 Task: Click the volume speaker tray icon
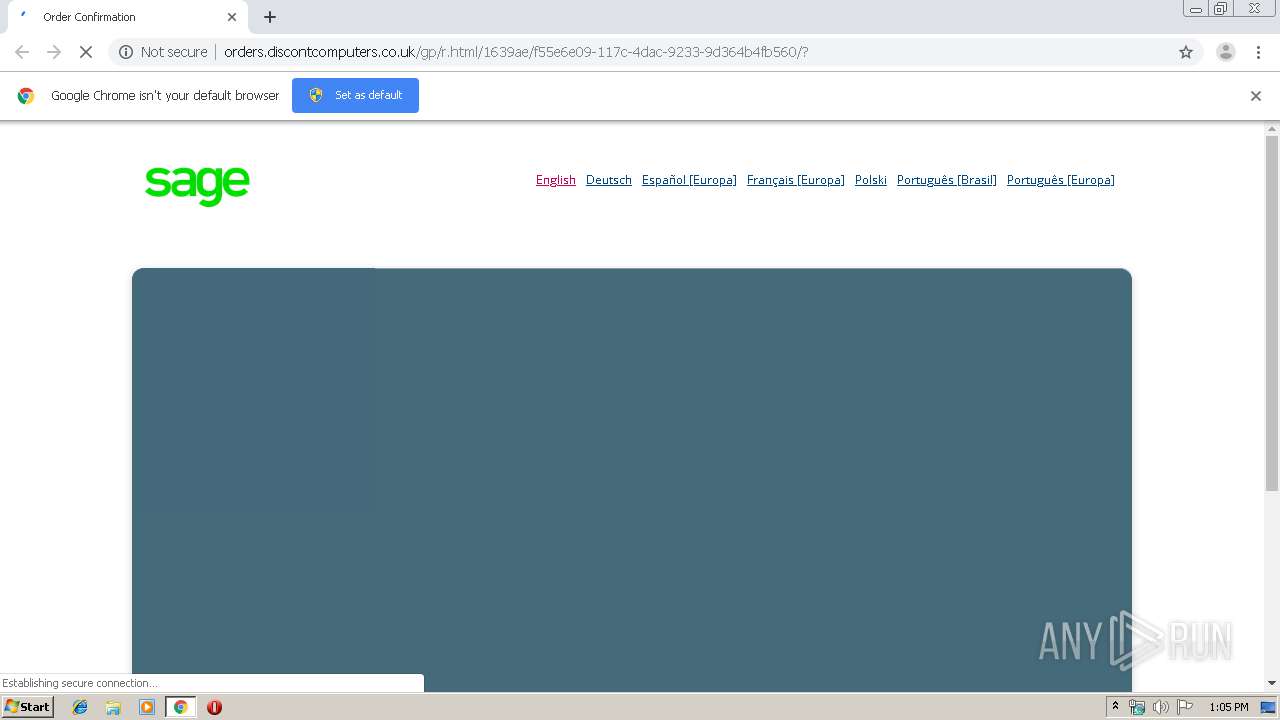point(1160,707)
